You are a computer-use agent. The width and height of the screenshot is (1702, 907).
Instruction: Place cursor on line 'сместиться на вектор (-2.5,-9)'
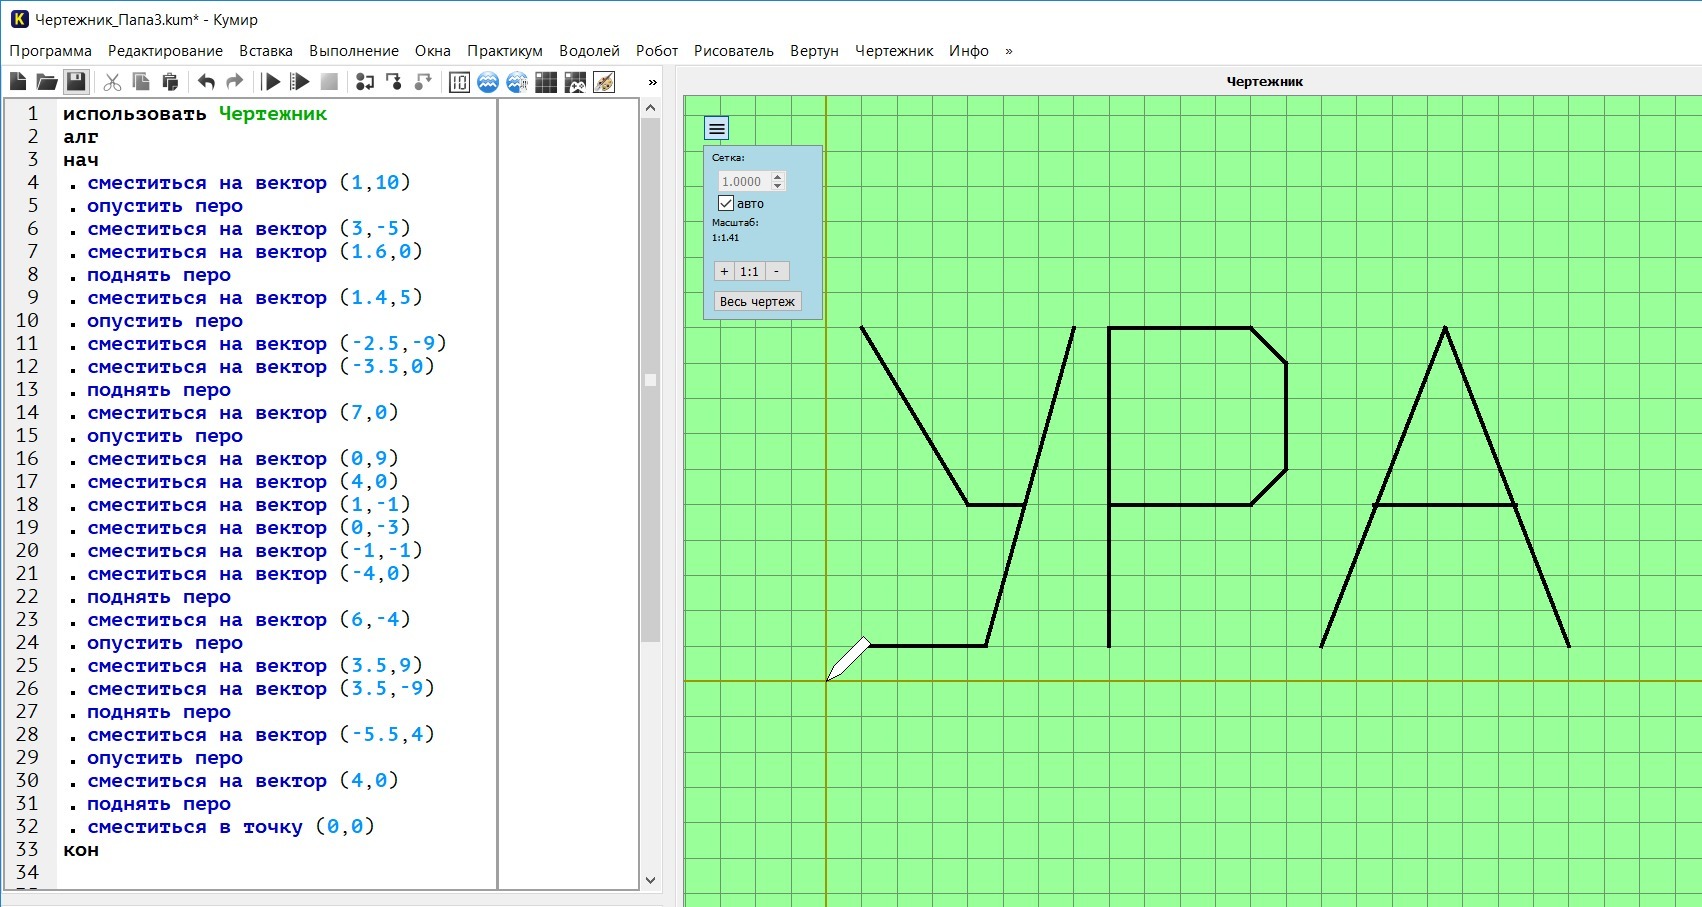(x=266, y=344)
